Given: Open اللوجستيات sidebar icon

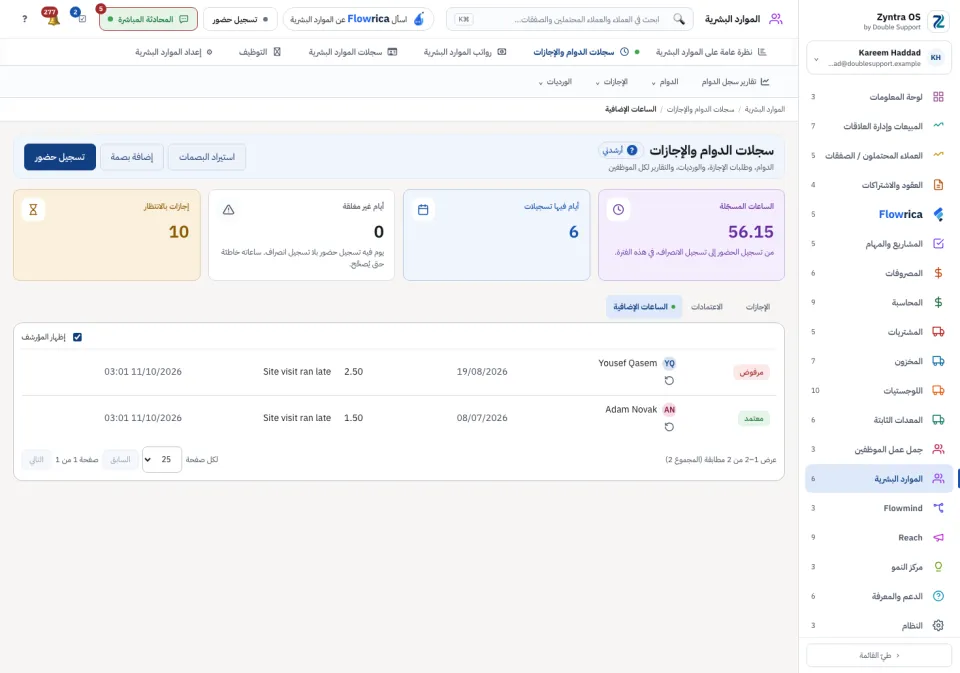Looking at the screenshot, I should click(938, 391).
